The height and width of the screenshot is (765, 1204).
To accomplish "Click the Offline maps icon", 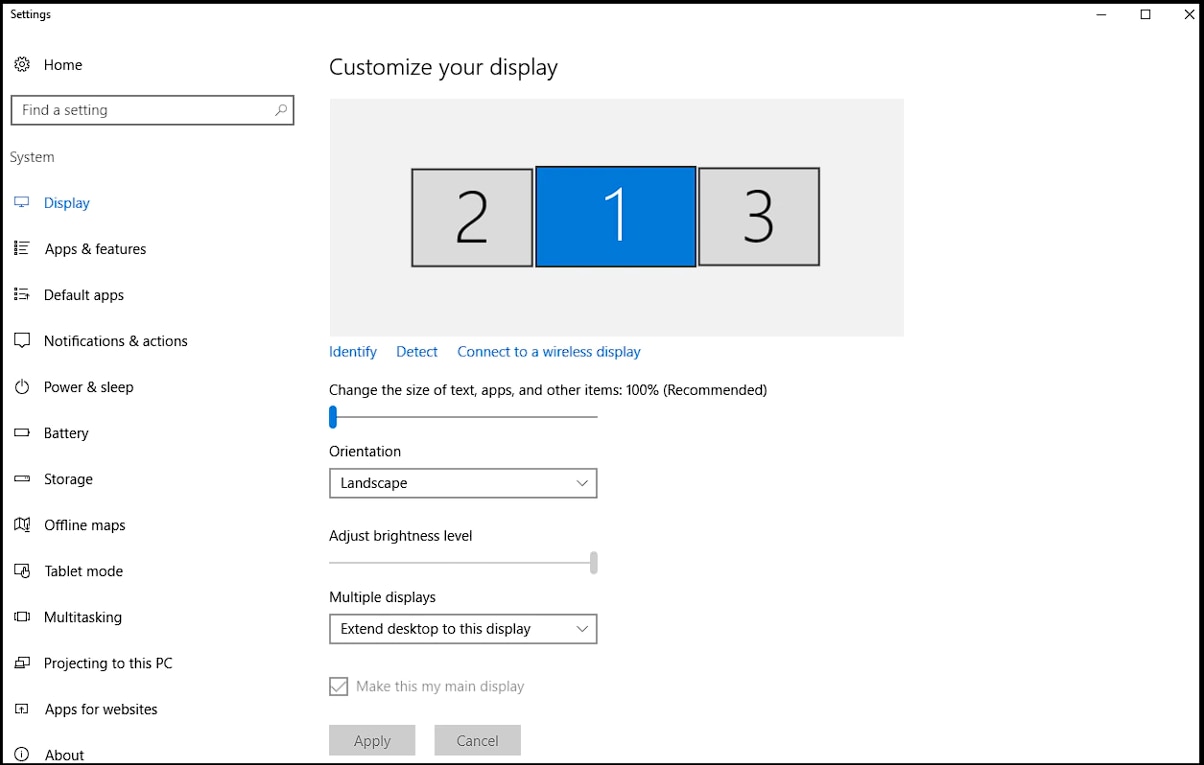I will tap(22, 524).
